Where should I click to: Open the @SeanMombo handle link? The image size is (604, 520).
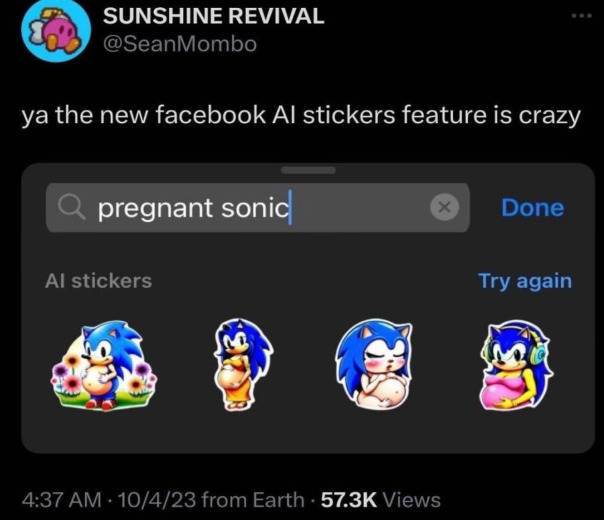point(182,44)
